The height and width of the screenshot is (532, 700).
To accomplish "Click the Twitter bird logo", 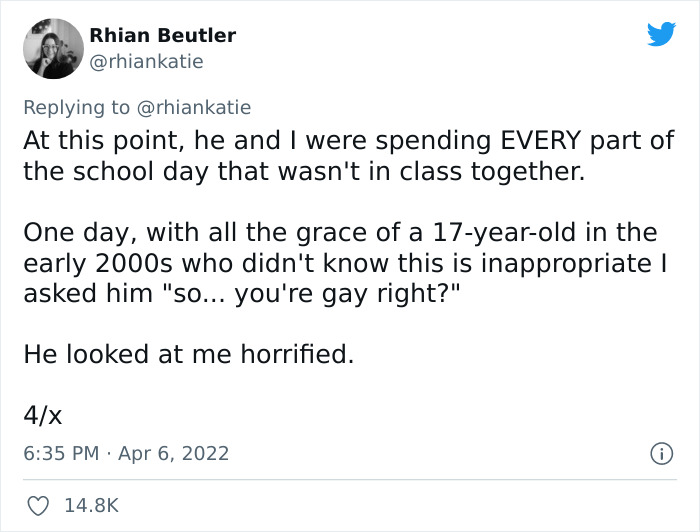I will (x=661, y=35).
